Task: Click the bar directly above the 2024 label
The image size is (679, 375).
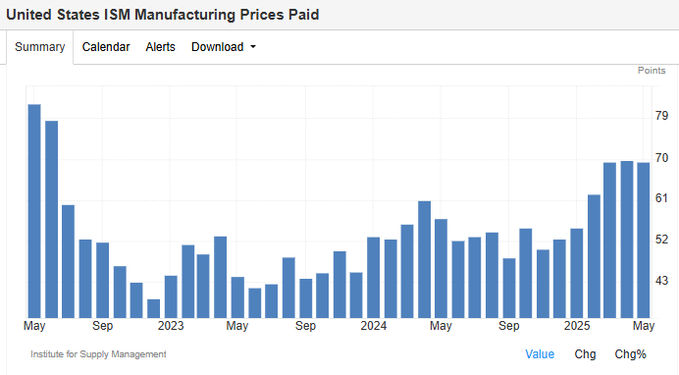Action: (373, 278)
